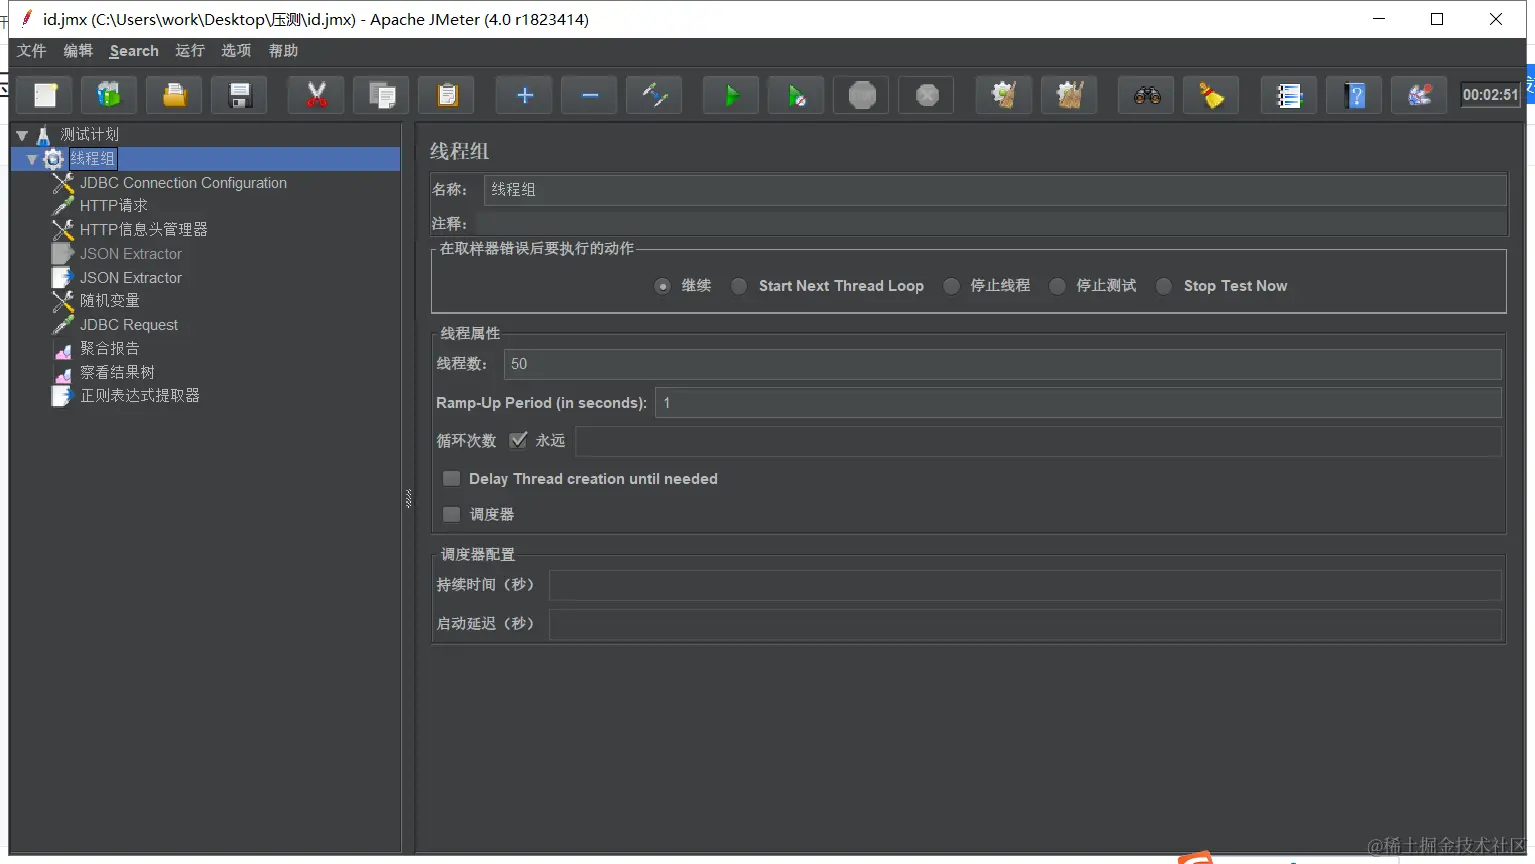Open the 编辑 menu
Viewport: 1535px width, 864px height.
pos(78,51)
